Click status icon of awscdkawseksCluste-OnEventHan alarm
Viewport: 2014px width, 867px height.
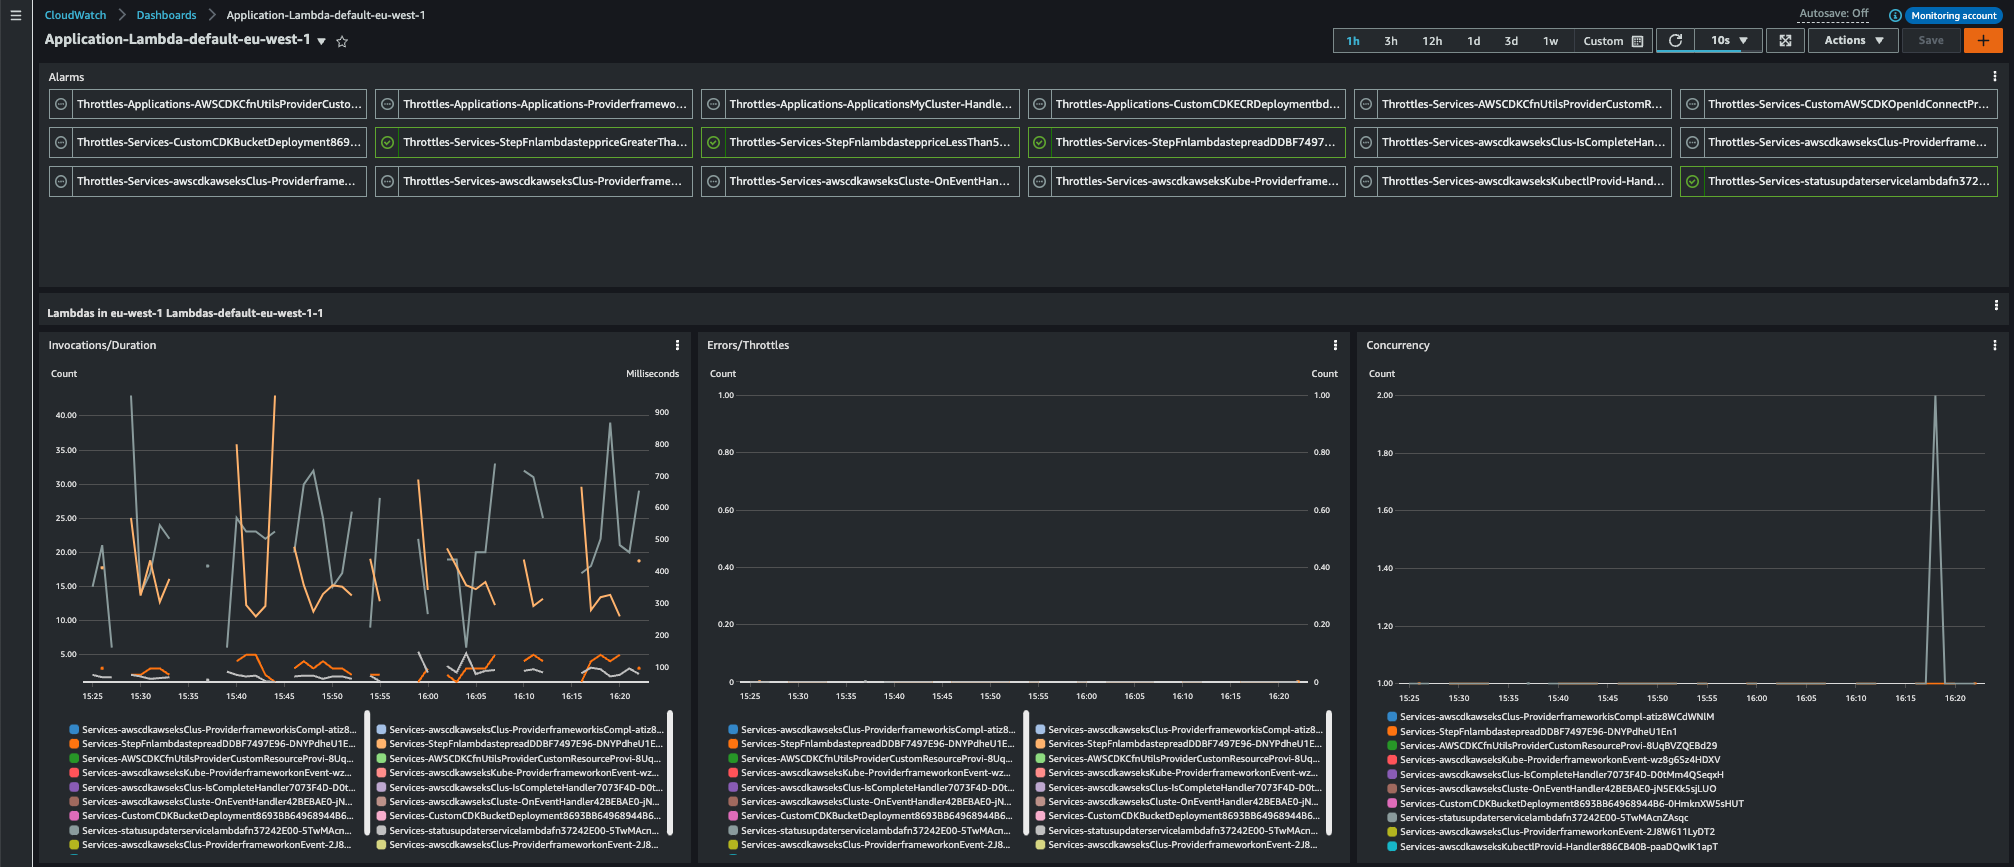click(713, 181)
